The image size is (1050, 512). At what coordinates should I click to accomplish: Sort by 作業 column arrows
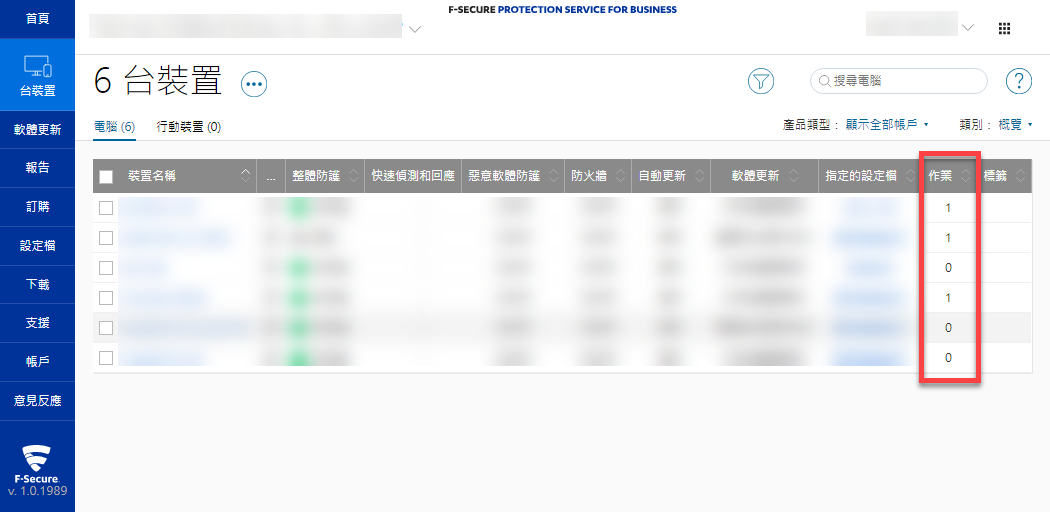[965, 176]
